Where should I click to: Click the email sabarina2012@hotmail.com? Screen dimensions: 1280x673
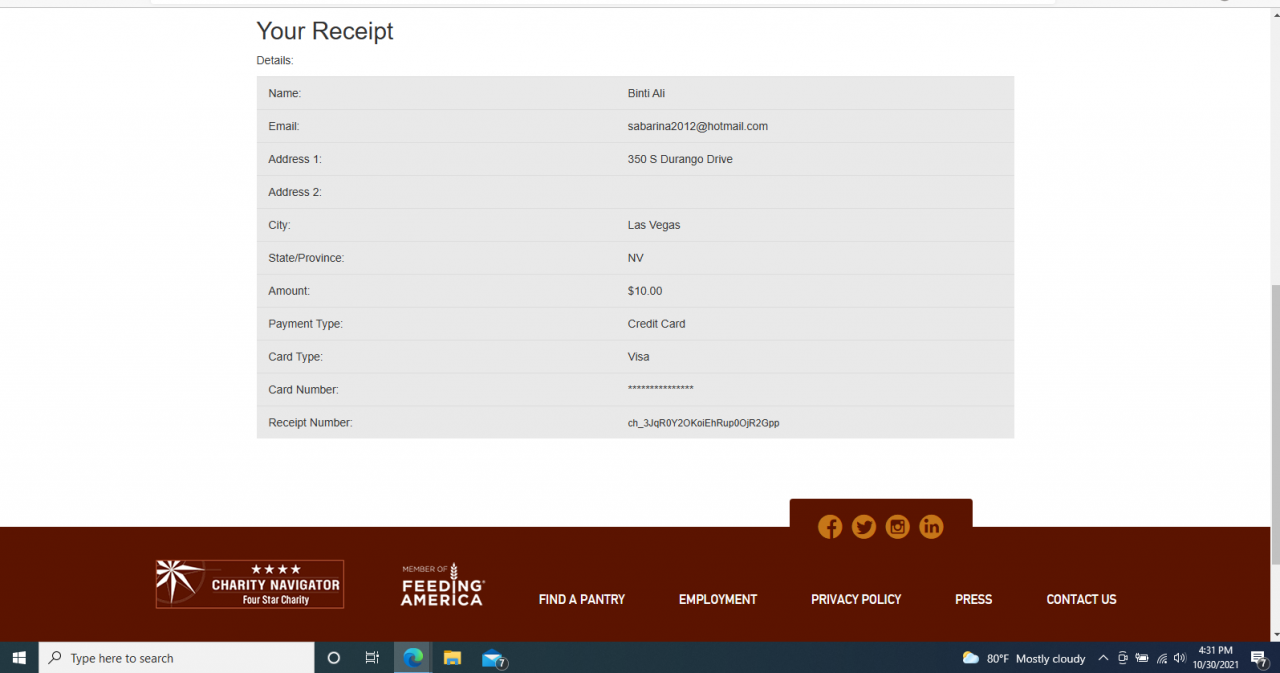(x=698, y=126)
